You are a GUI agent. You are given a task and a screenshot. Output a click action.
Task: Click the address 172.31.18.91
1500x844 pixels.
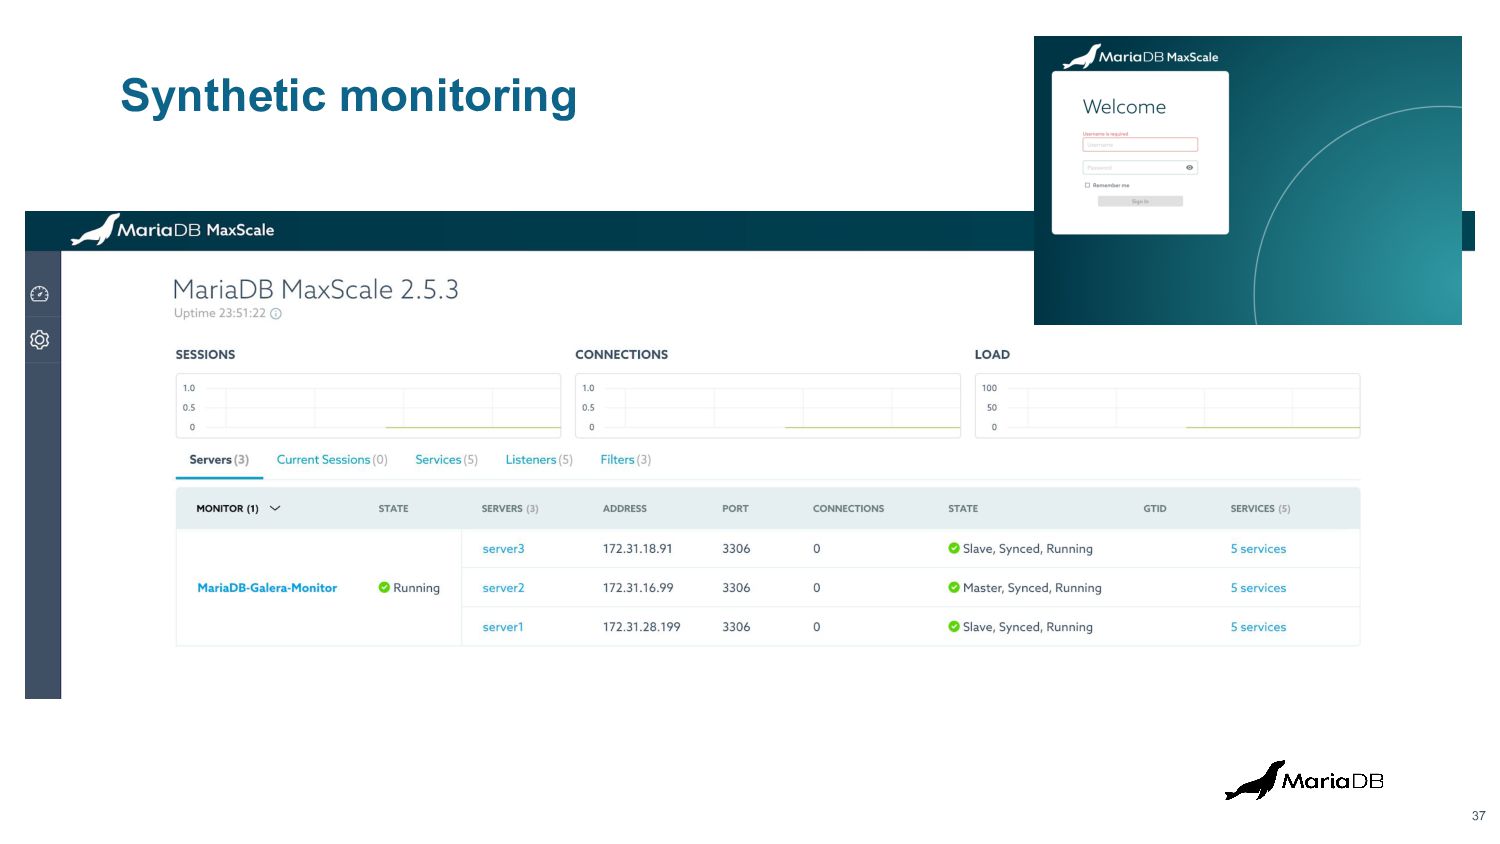pyautogui.click(x=637, y=549)
